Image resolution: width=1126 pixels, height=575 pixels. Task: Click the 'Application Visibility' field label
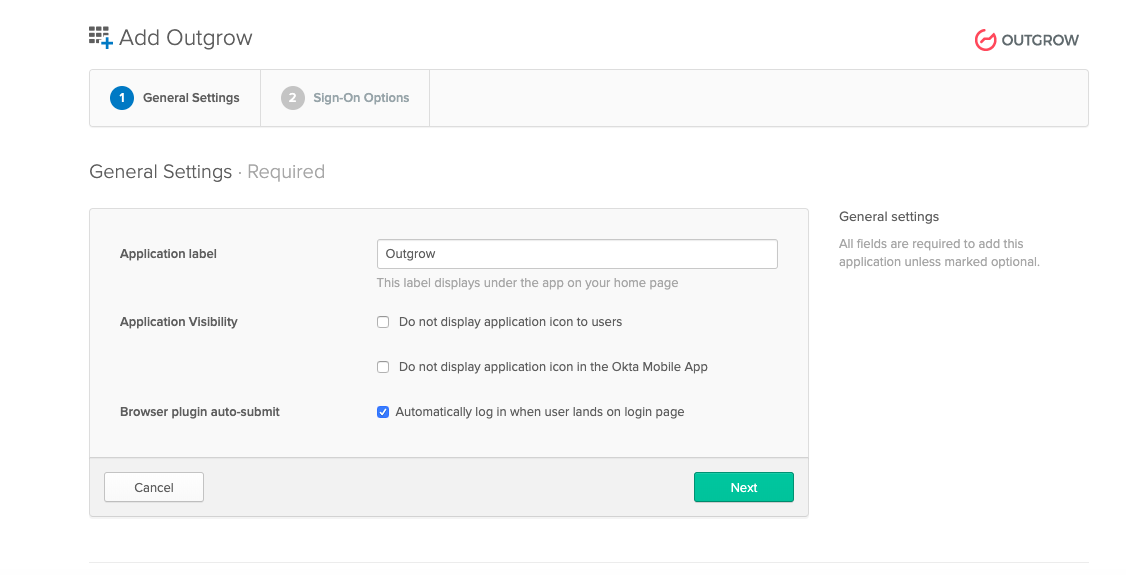pyautogui.click(x=179, y=322)
